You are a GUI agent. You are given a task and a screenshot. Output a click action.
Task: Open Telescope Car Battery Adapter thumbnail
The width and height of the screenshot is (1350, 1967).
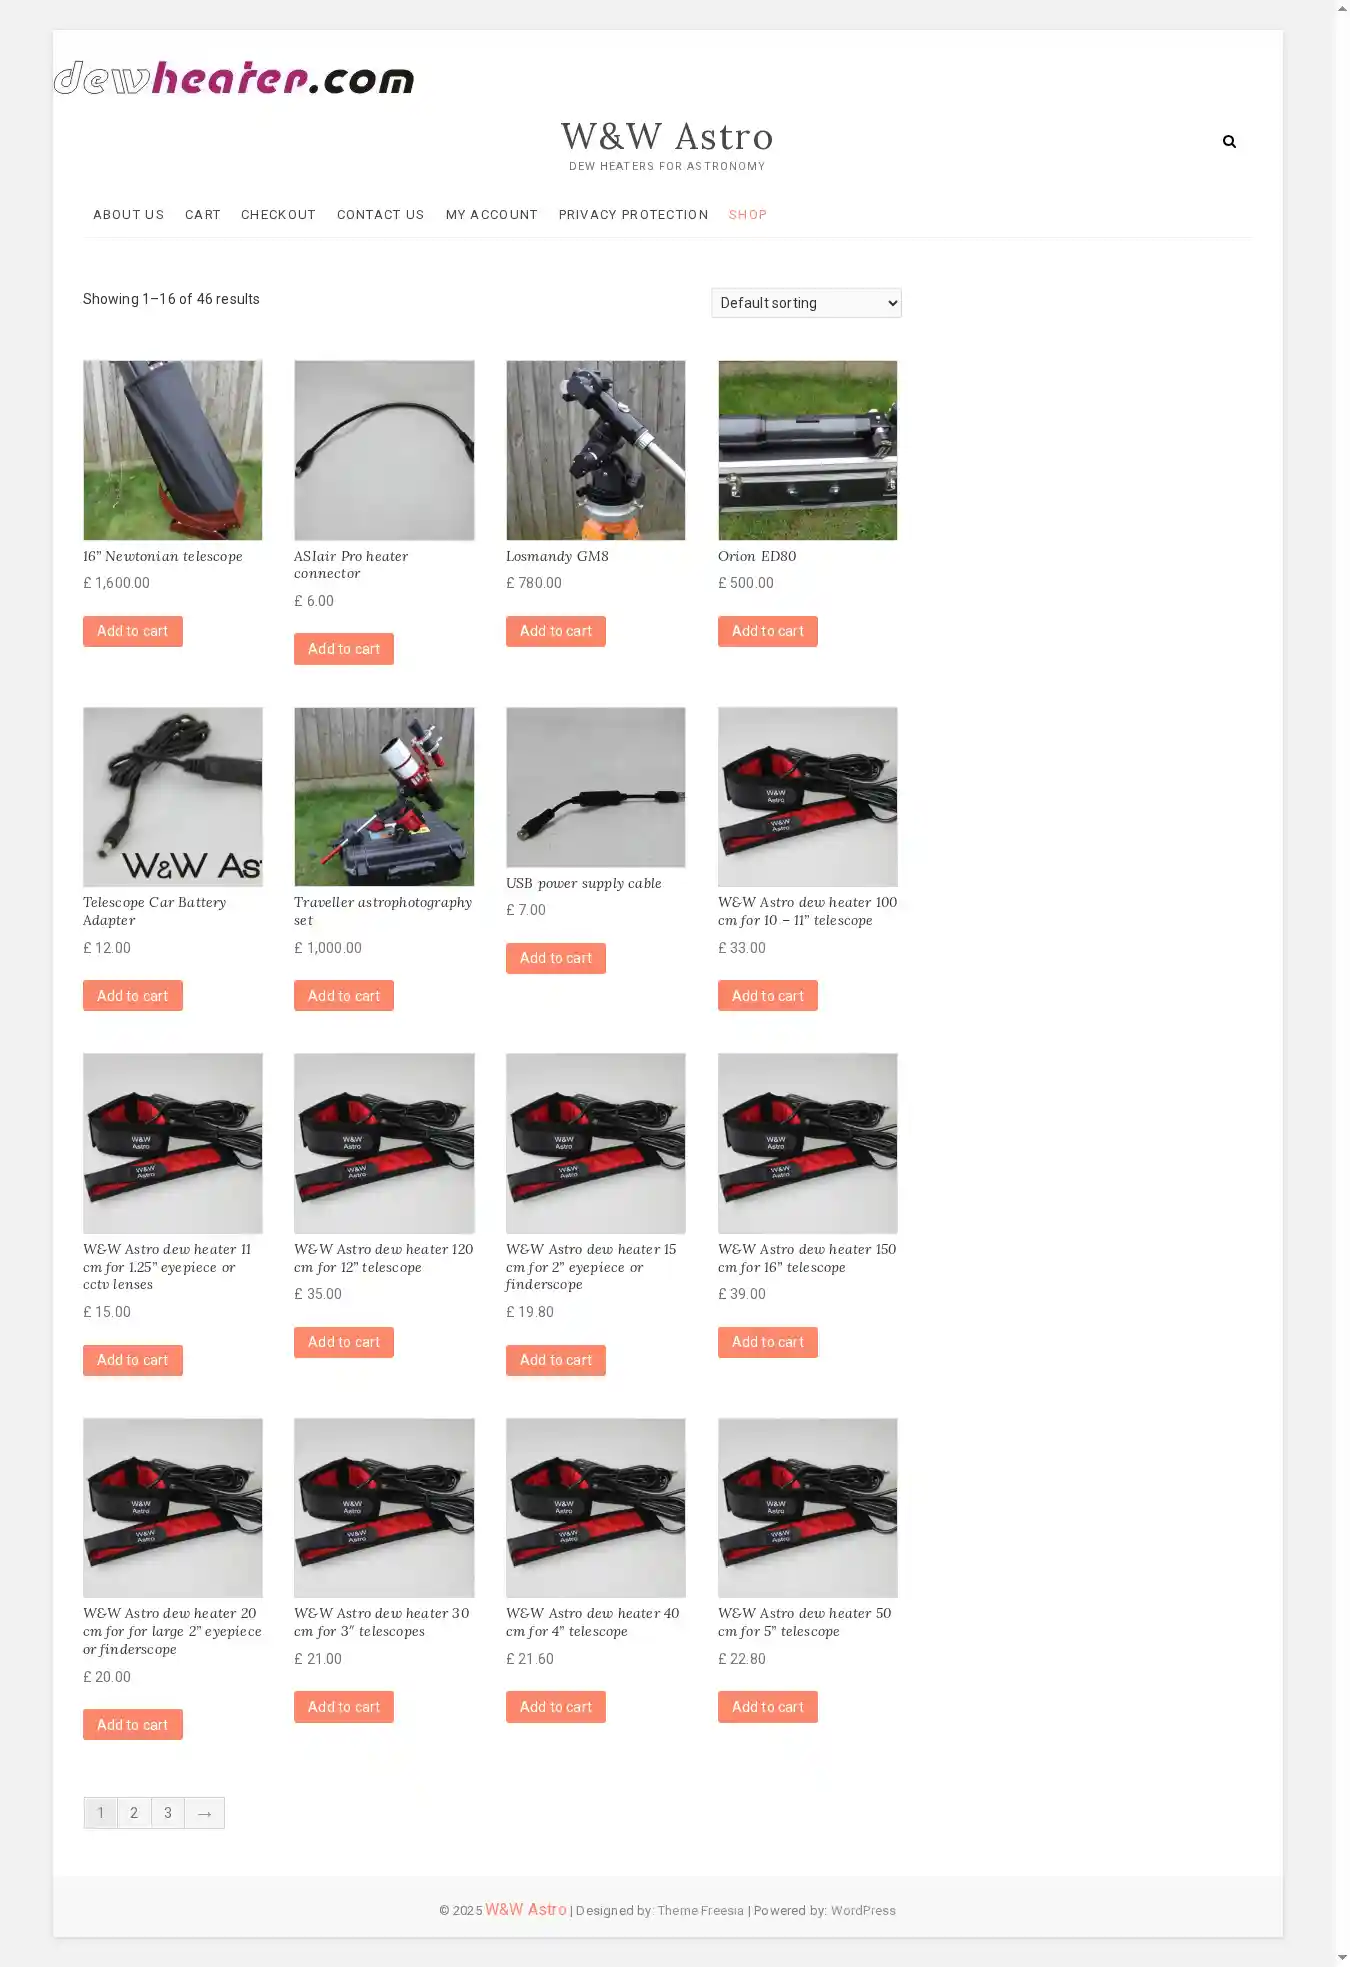point(173,797)
